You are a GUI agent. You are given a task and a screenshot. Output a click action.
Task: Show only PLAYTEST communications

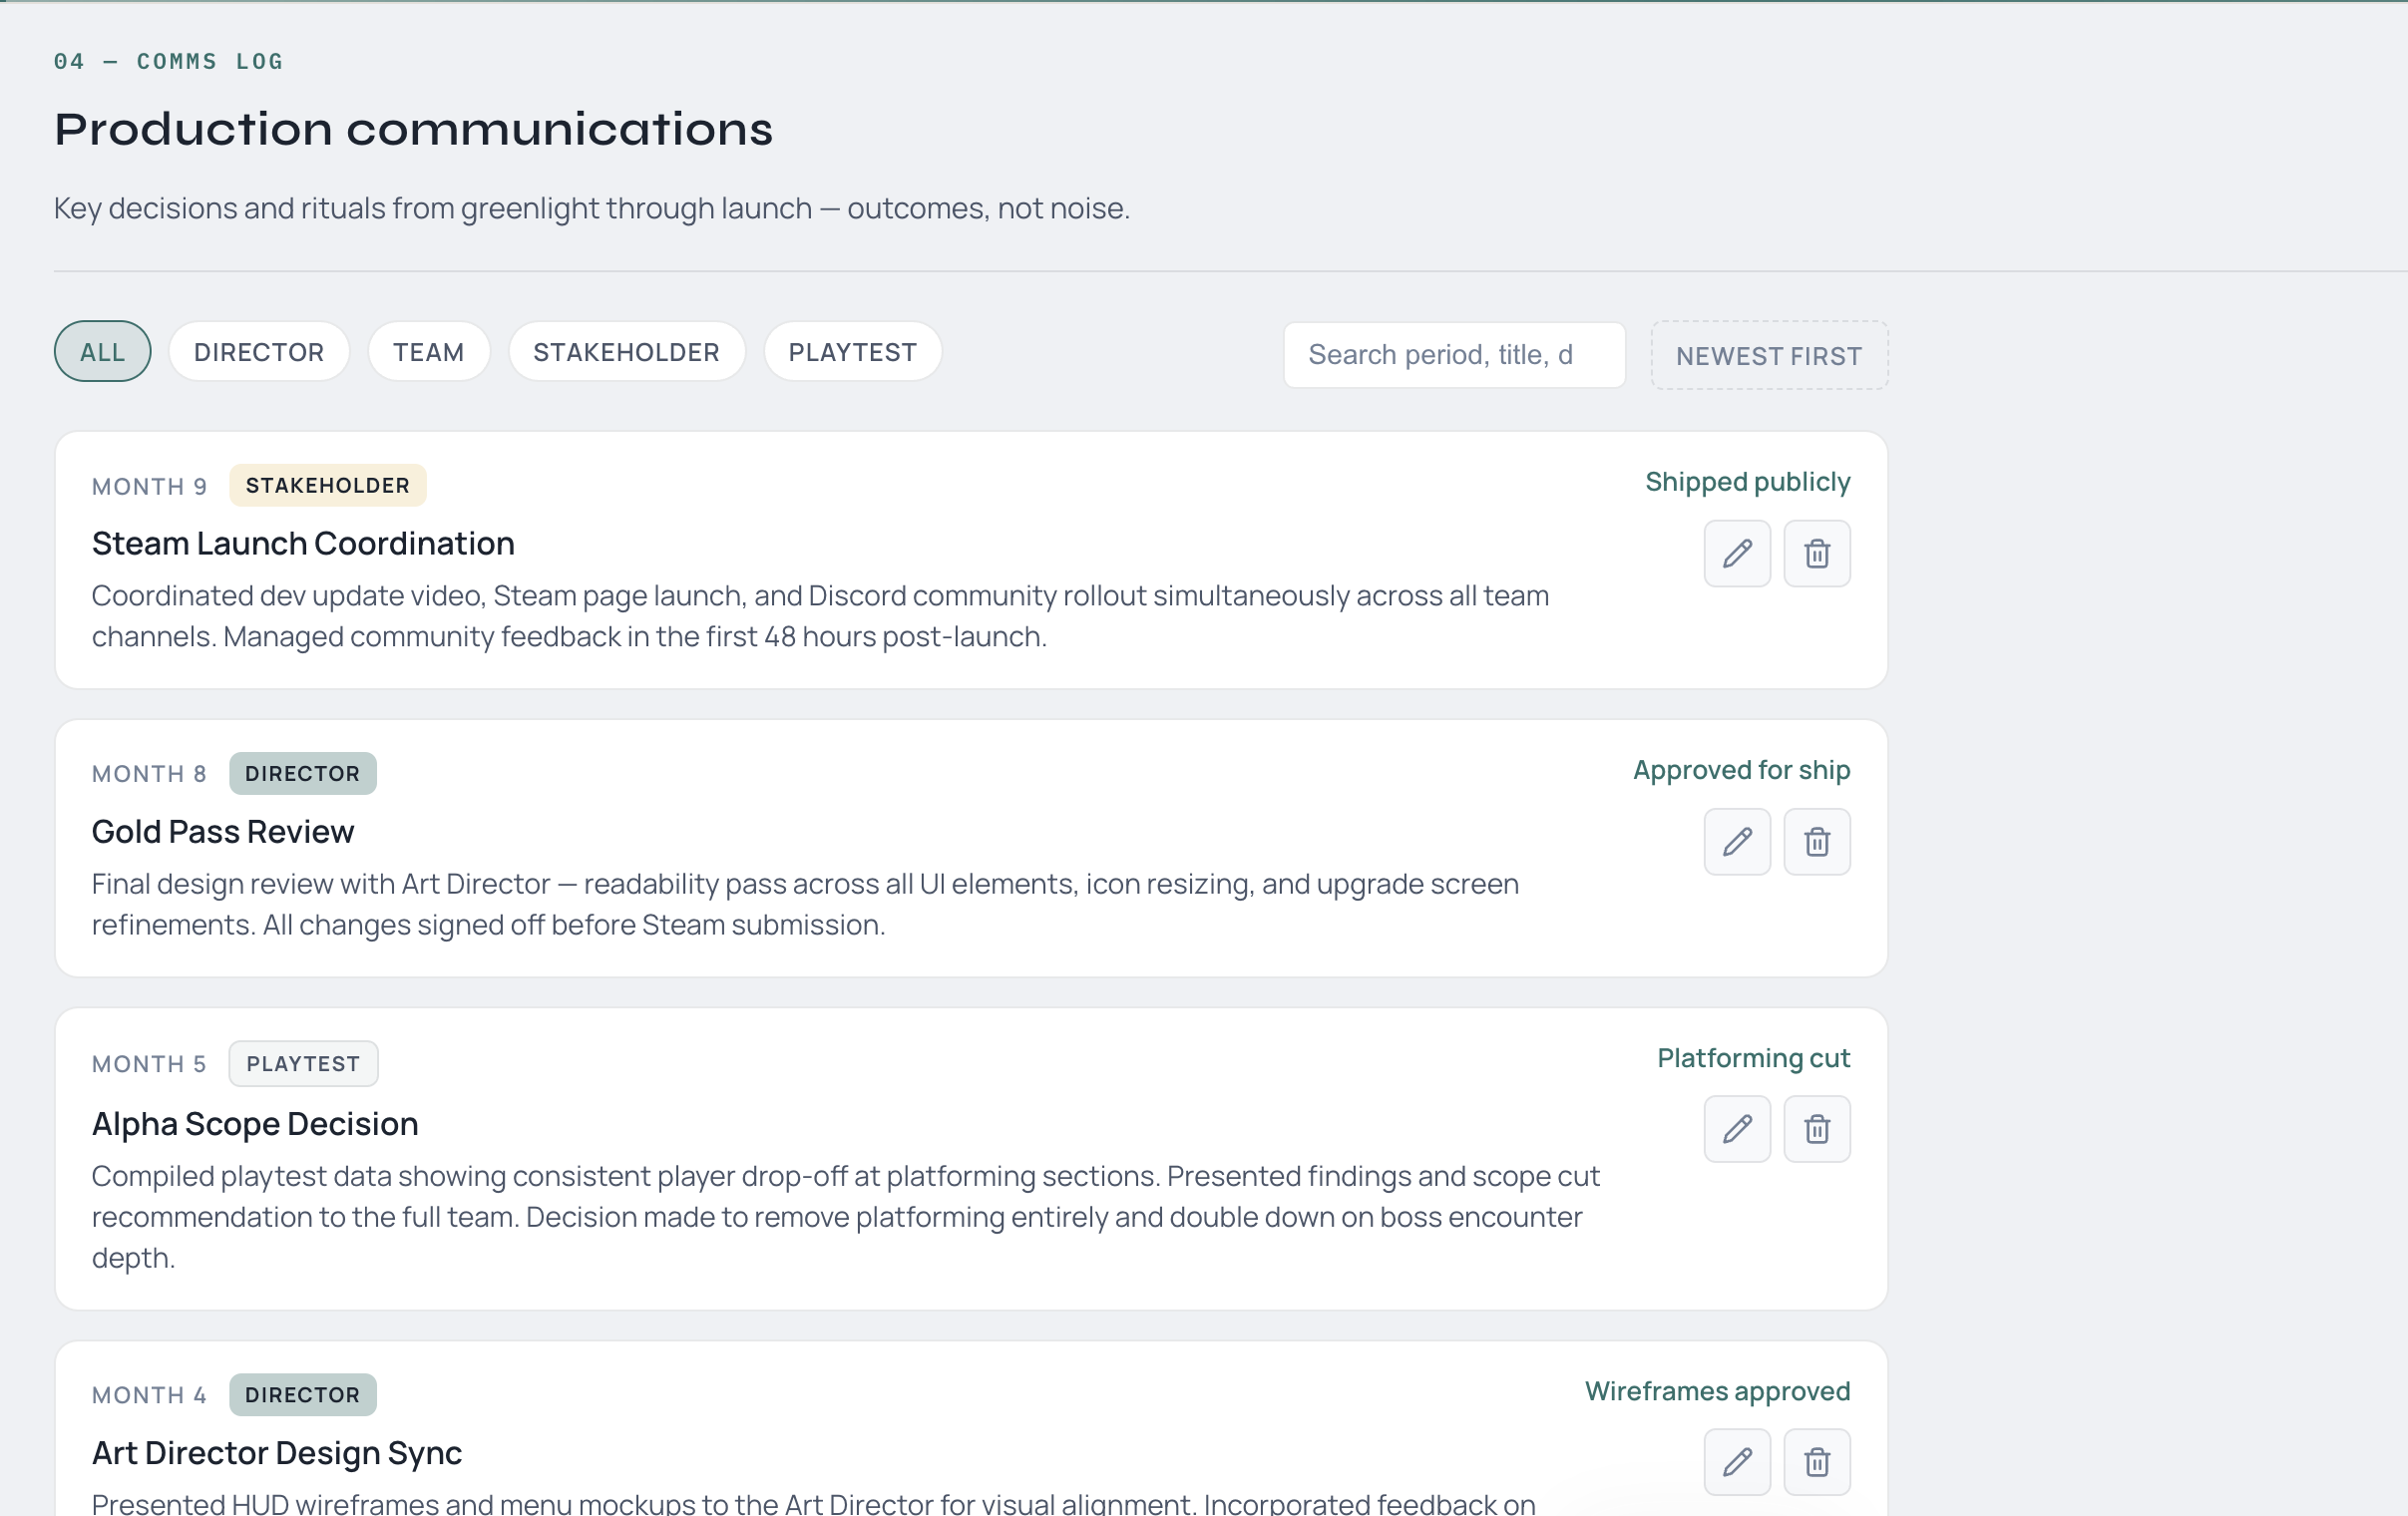852,352
